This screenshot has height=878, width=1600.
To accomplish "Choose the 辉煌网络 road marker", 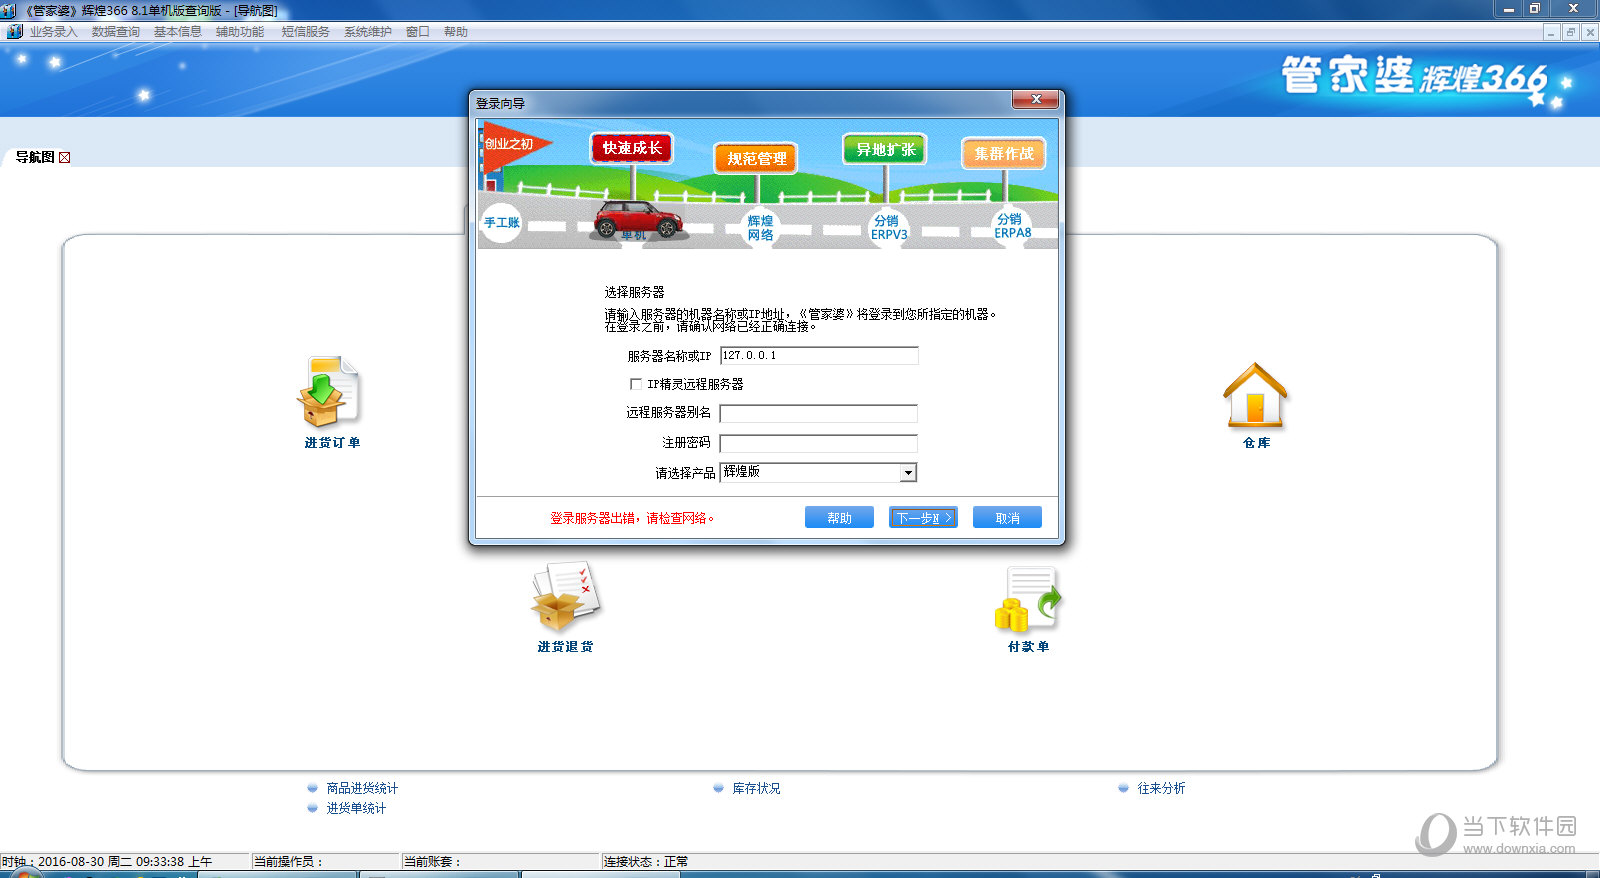I will pyautogui.click(x=760, y=228).
